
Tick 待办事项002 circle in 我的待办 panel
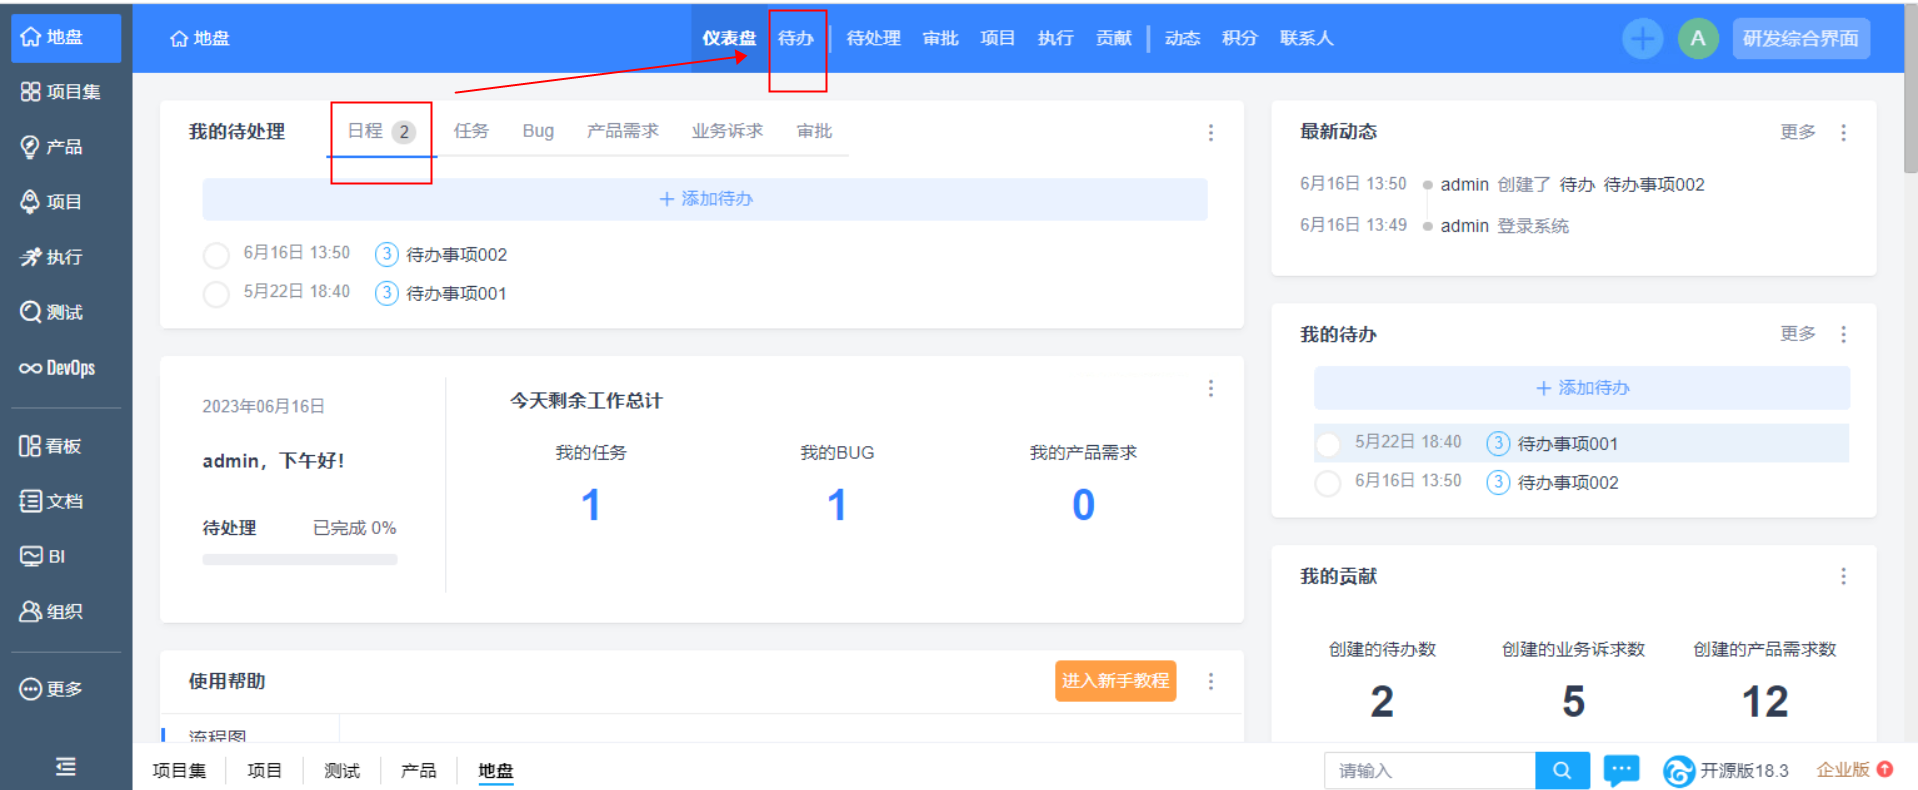(x=1328, y=483)
